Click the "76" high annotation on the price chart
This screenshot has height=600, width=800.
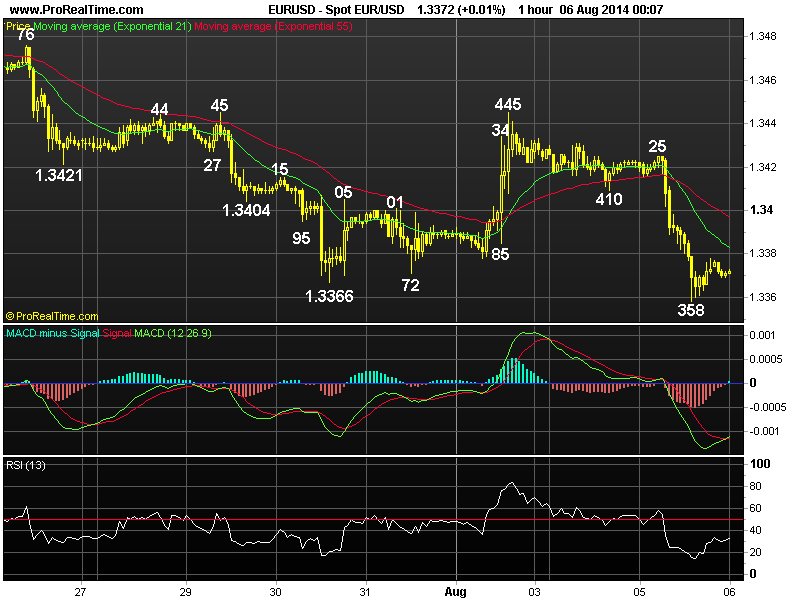pos(26,35)
